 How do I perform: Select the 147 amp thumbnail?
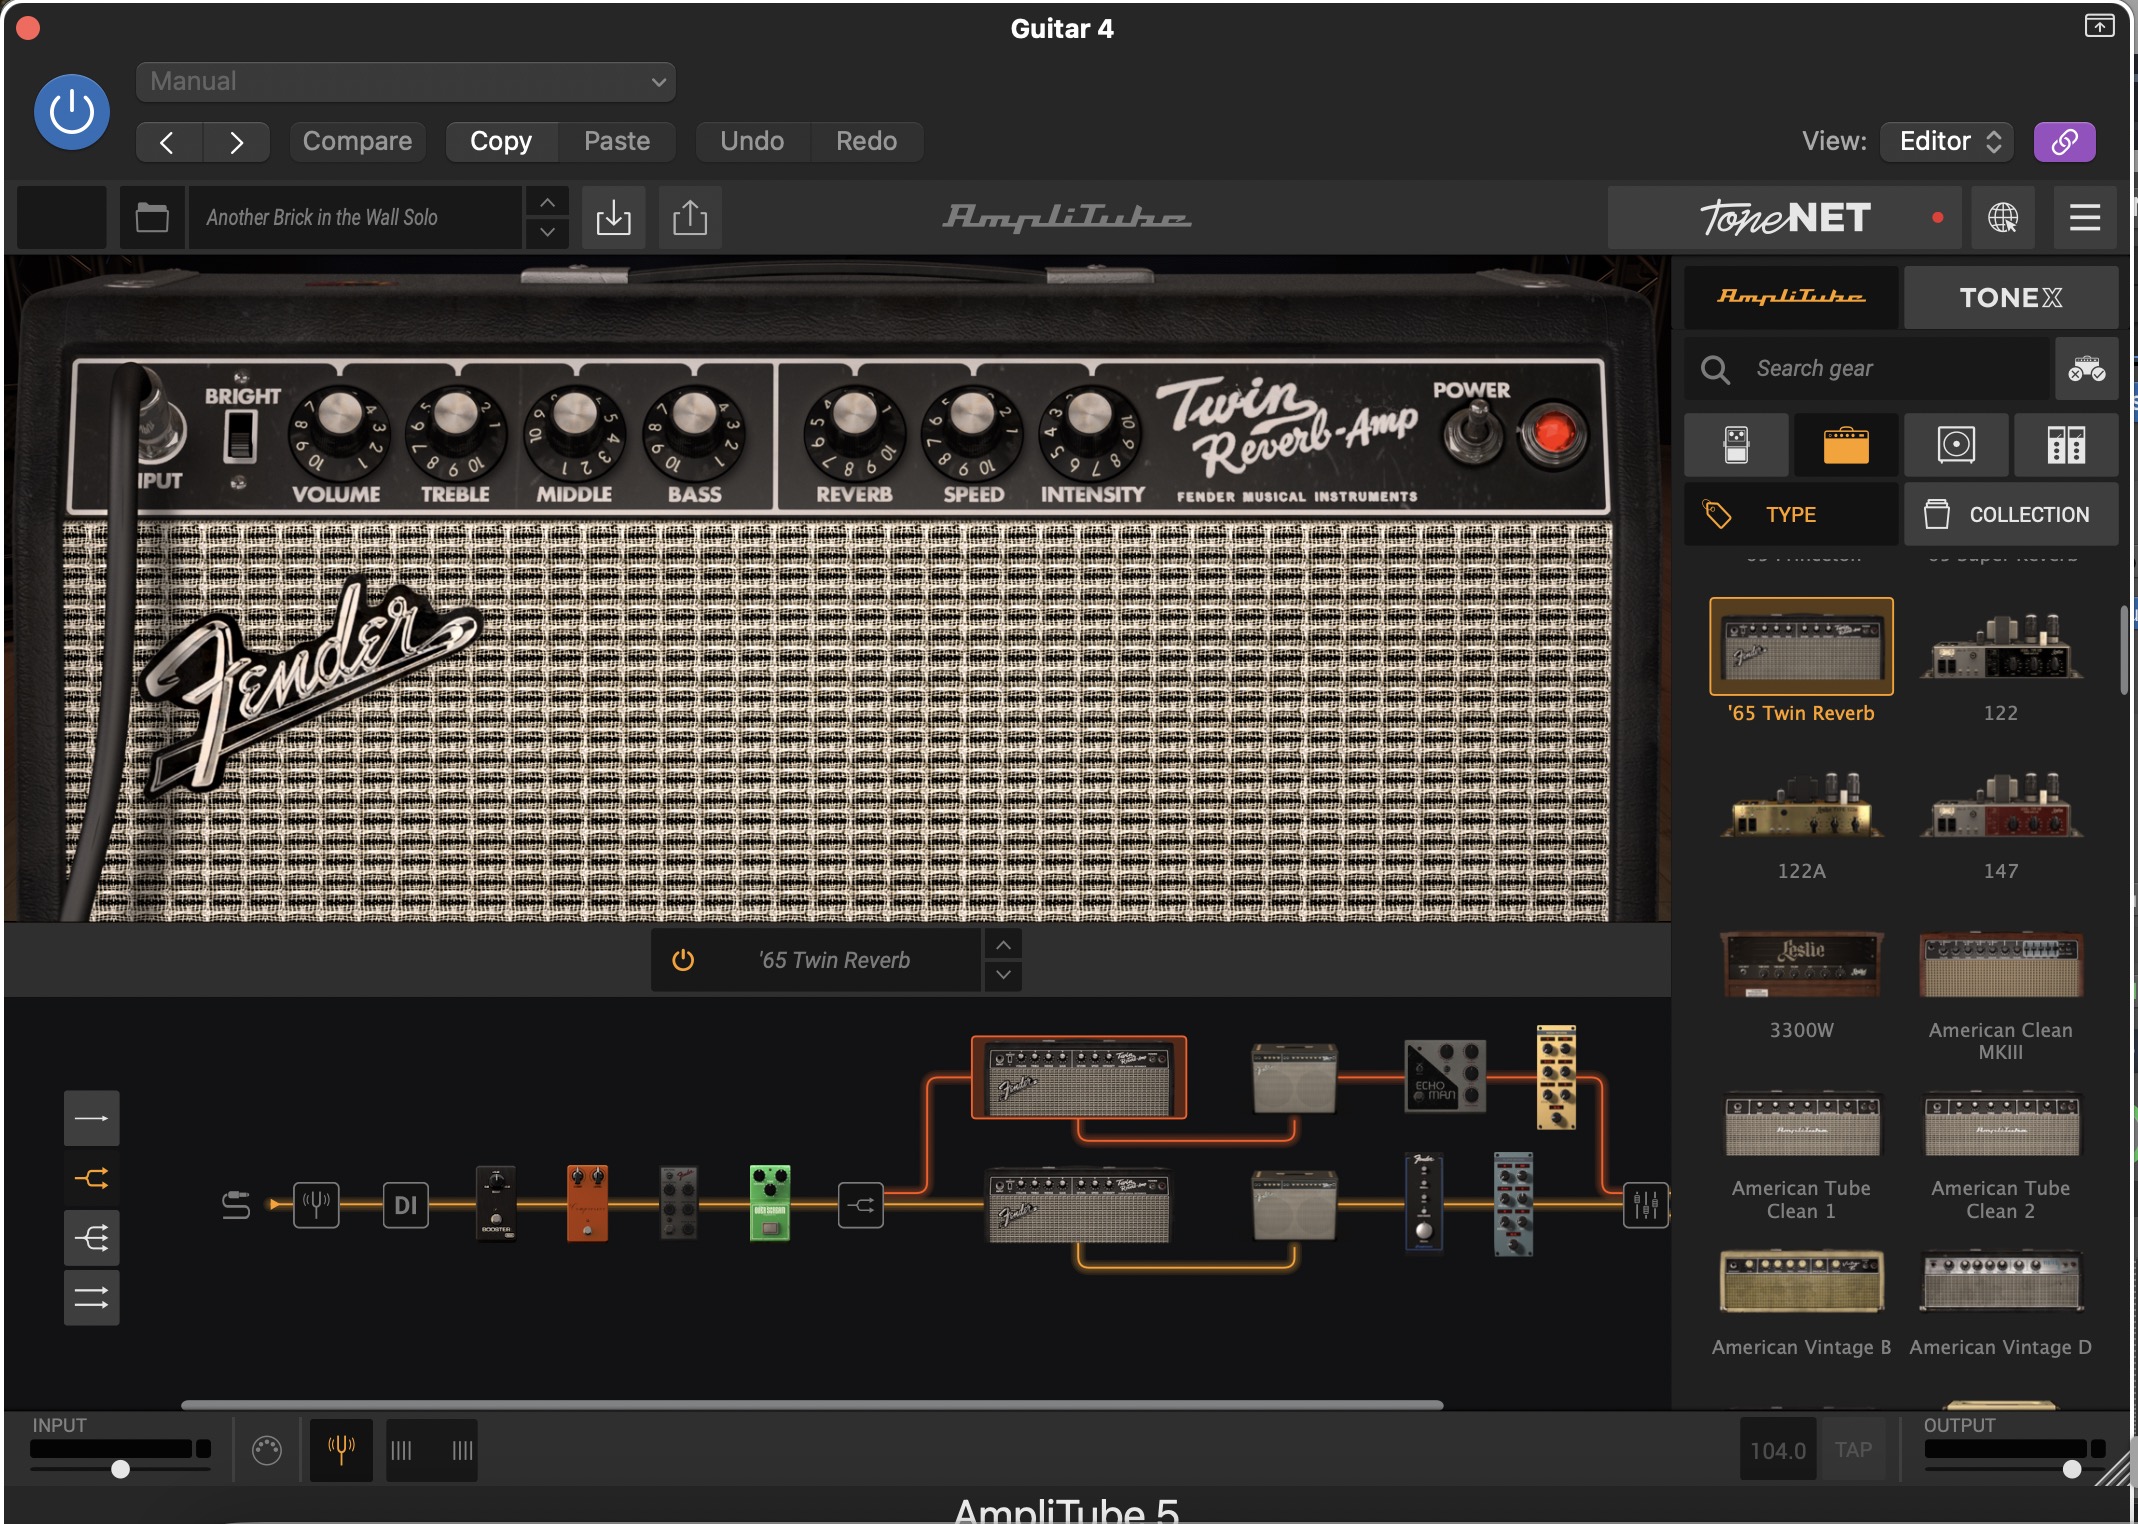click(x=2001, y=805)
